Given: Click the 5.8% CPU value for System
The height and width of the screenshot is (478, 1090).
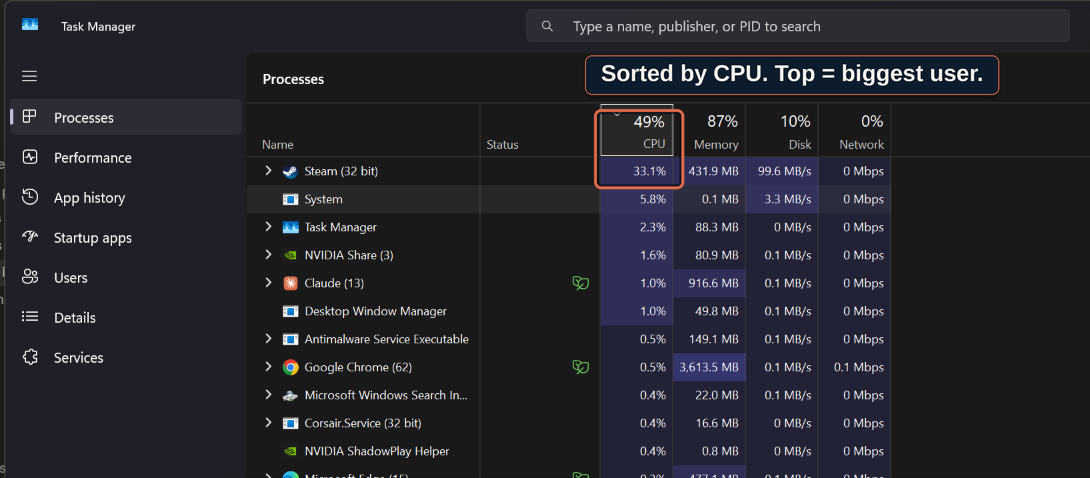Looking at the screenshot, I should [x=652, y=199].
